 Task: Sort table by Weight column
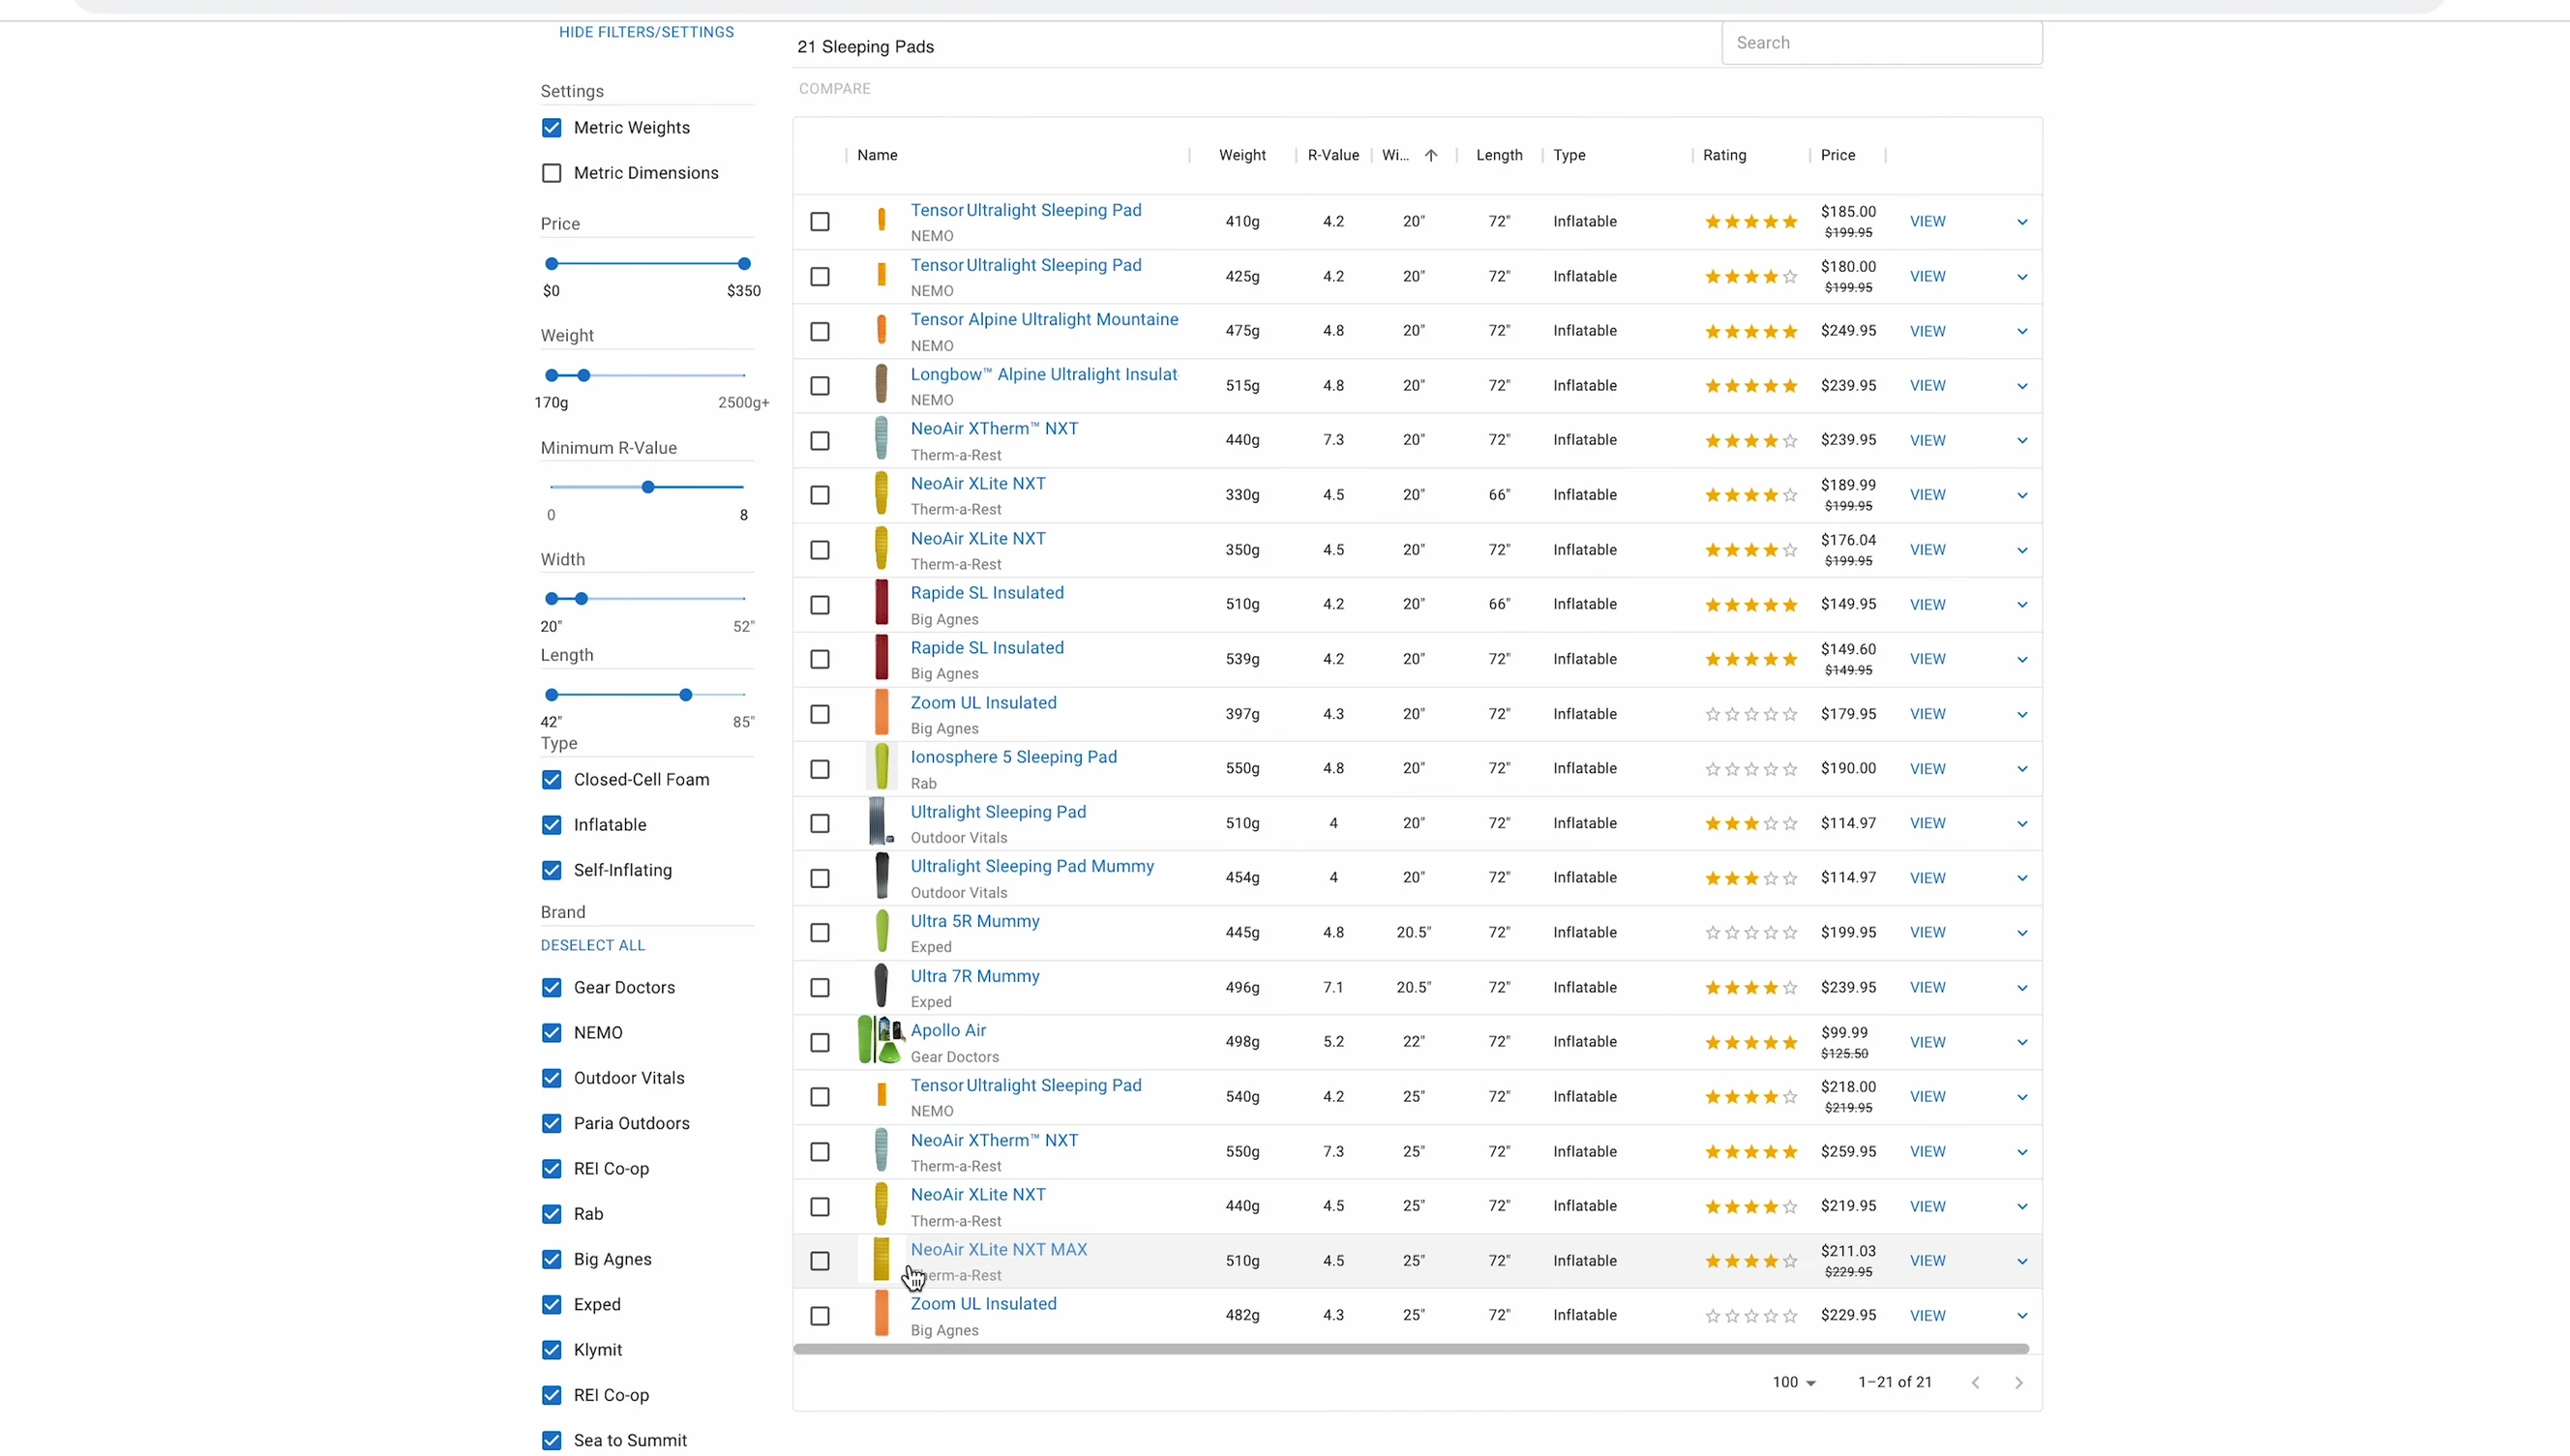point(1242,155)
